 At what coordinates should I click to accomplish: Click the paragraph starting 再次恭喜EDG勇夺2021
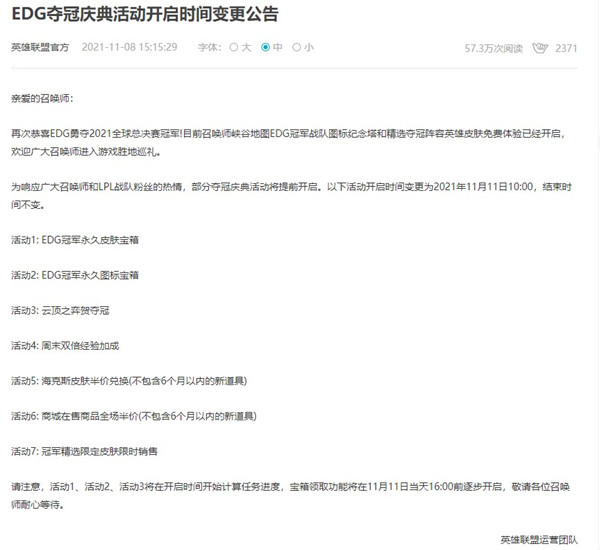click(289, 142)
